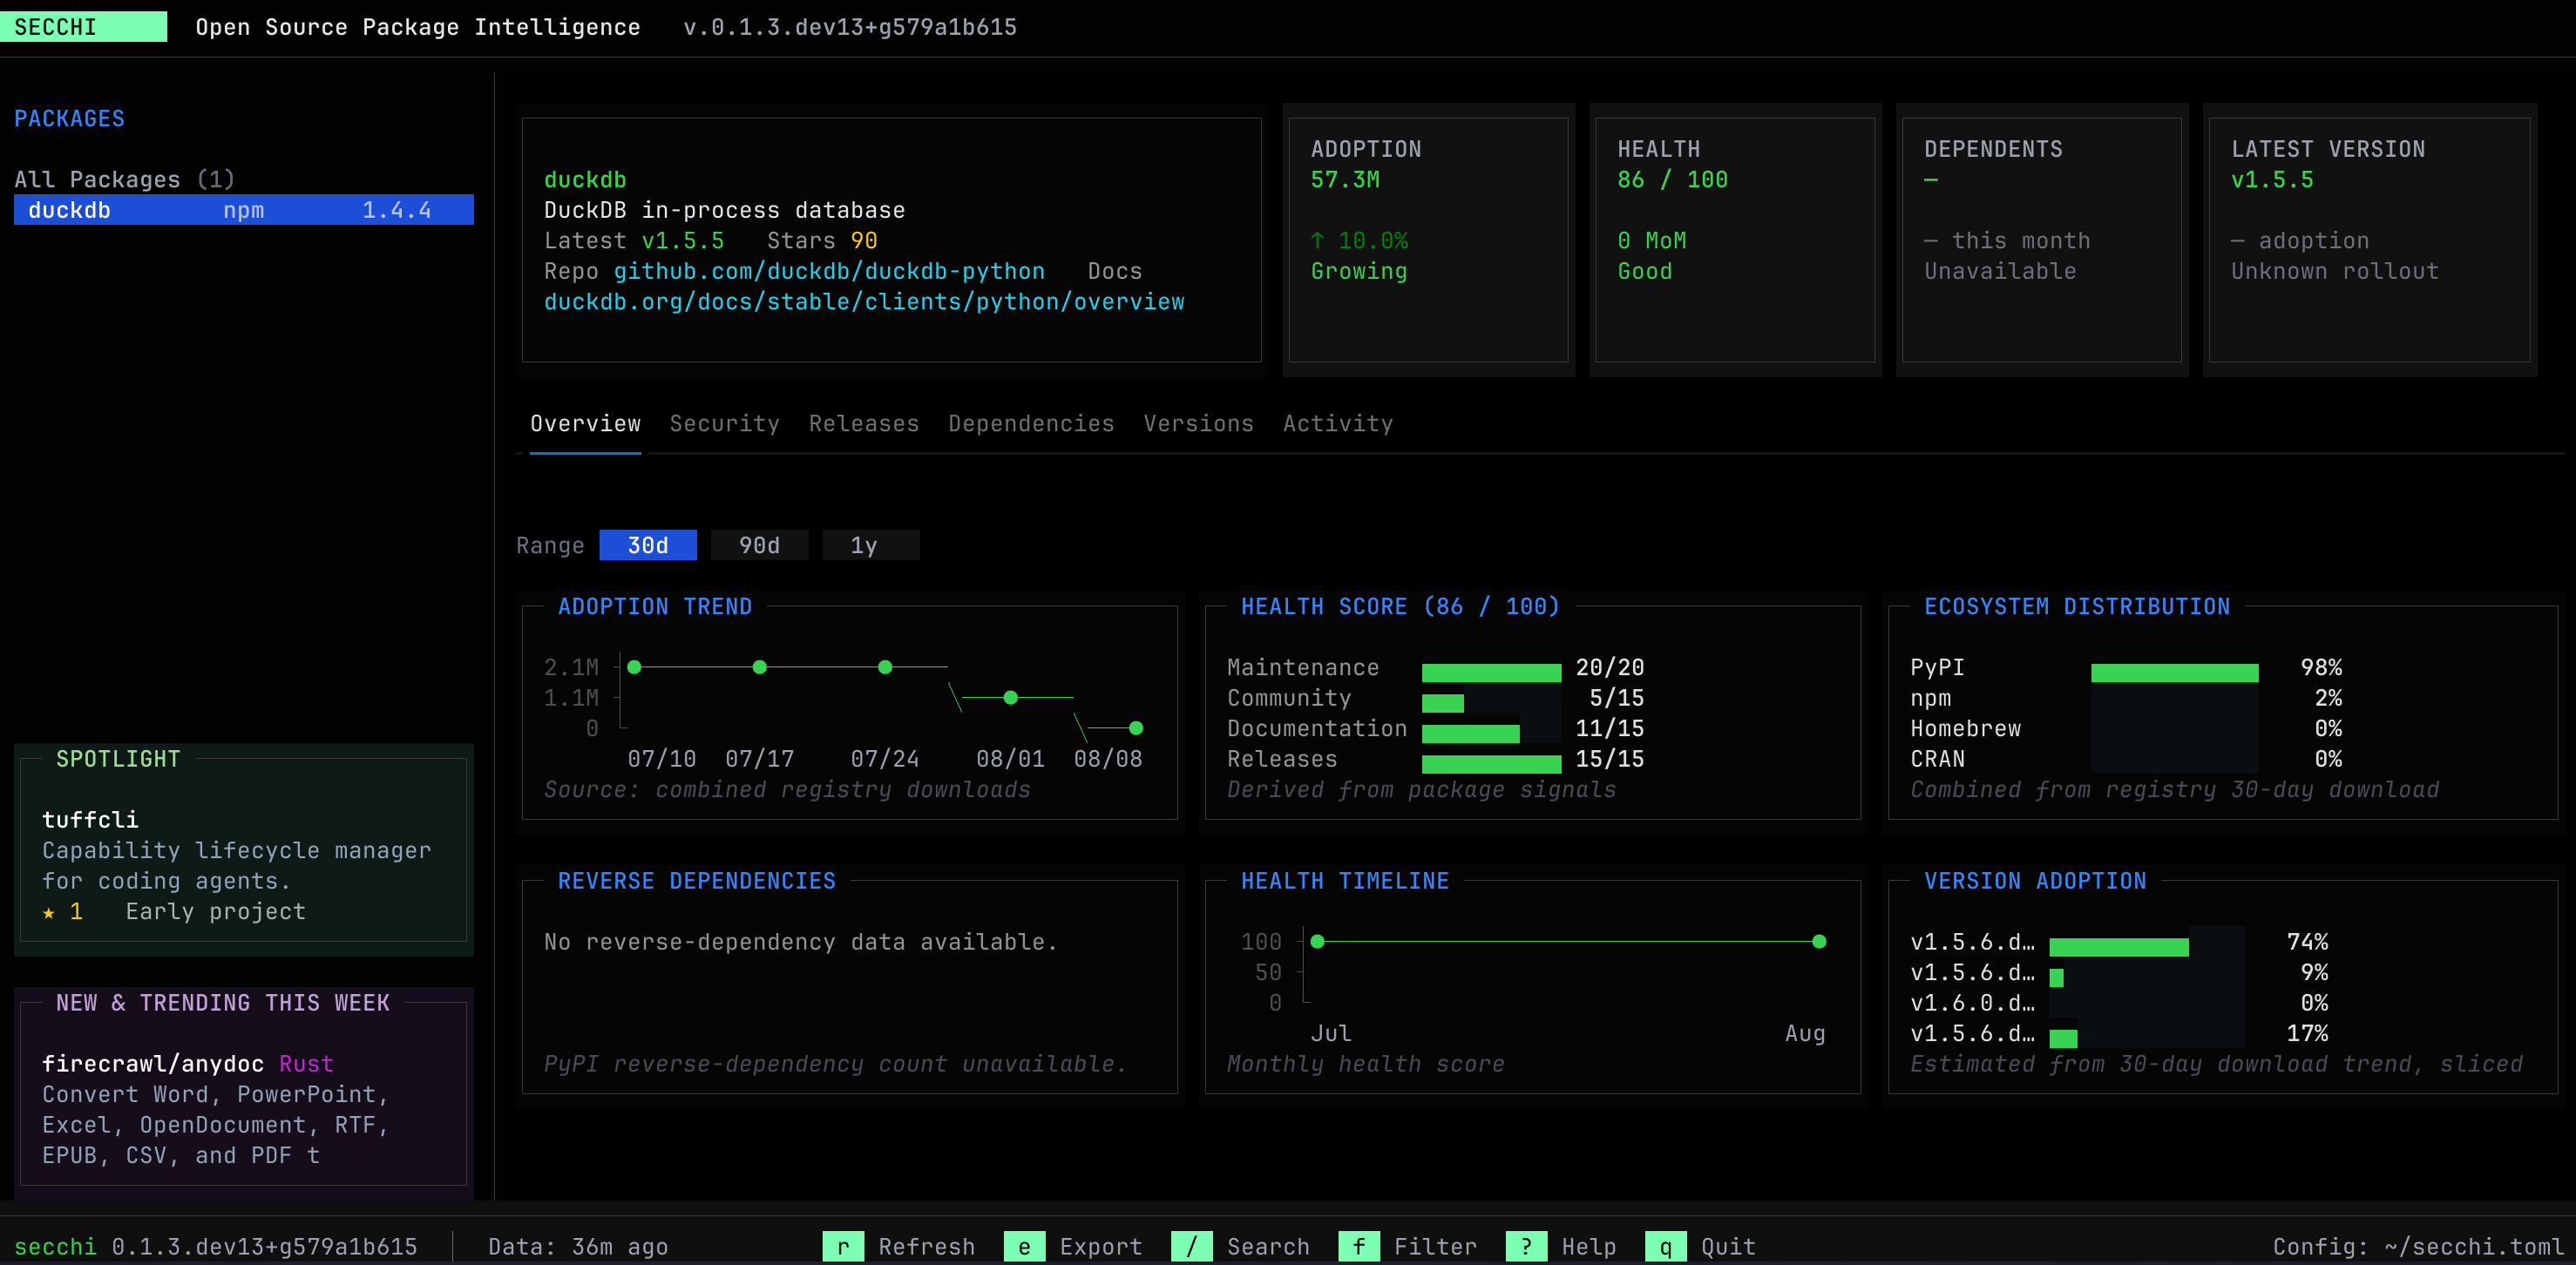Click the Rust language tag
The image size is (2576, 1265).
(306, 1063)
